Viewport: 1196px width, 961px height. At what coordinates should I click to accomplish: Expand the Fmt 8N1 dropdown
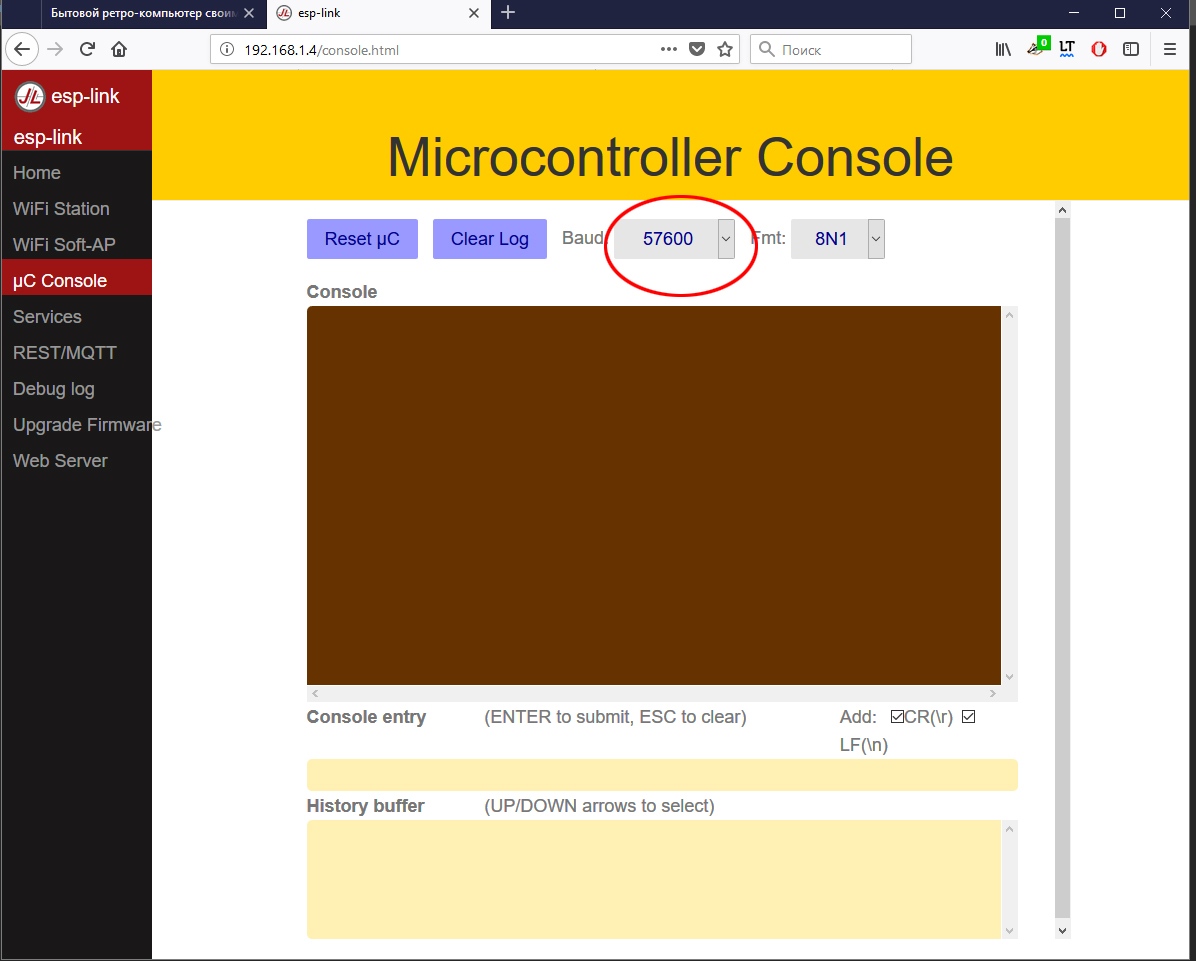point(838,240)
